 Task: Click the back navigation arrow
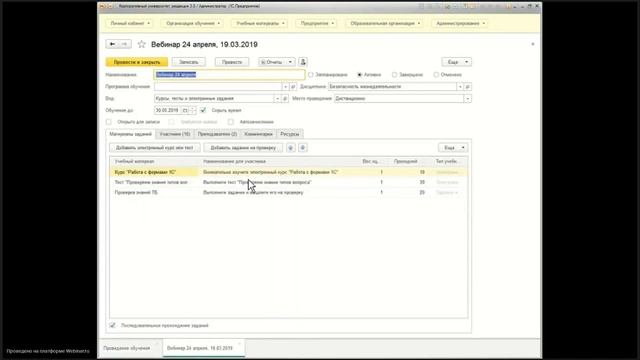click(x=112, y=44)
